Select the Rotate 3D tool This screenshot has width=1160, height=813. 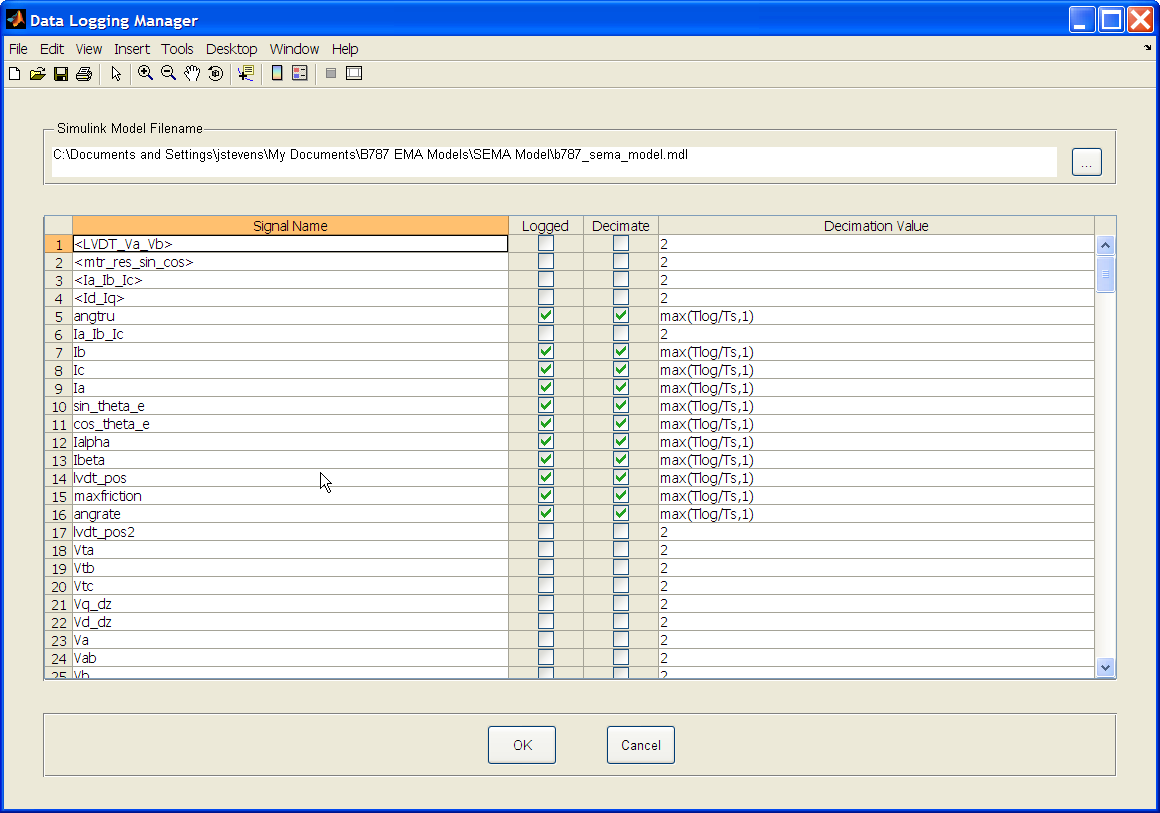click(216, 73)
